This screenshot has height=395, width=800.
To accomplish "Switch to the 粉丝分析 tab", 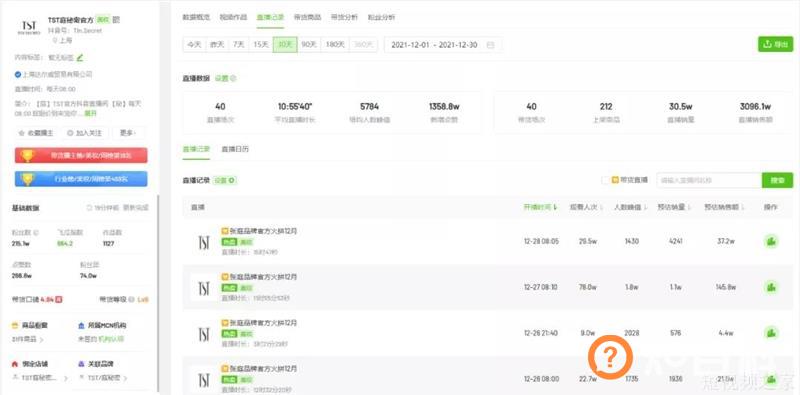I will 381,17.
